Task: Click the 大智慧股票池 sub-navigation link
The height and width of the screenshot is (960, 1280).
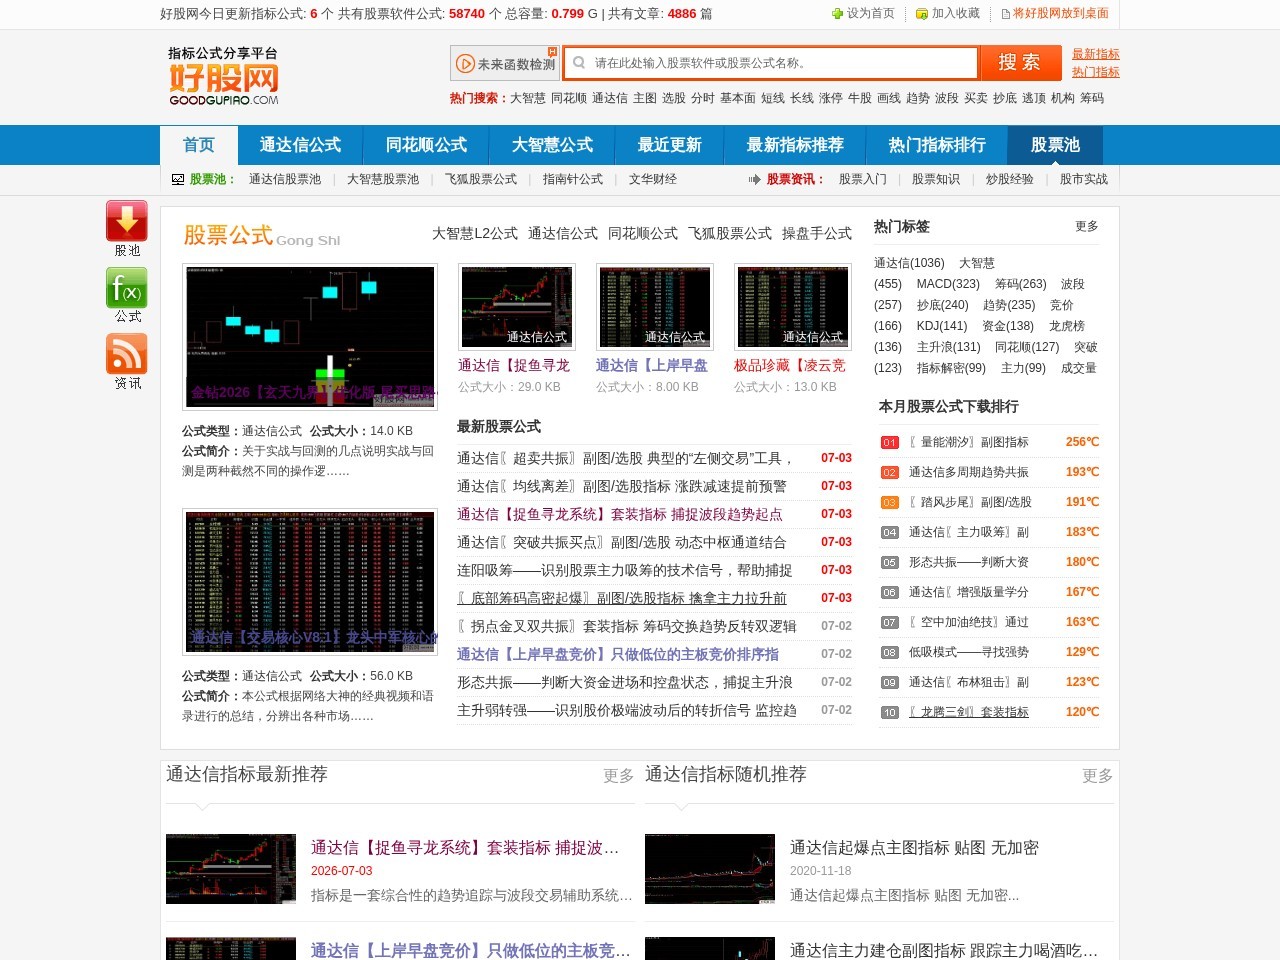Action: (x=383, y=180)
